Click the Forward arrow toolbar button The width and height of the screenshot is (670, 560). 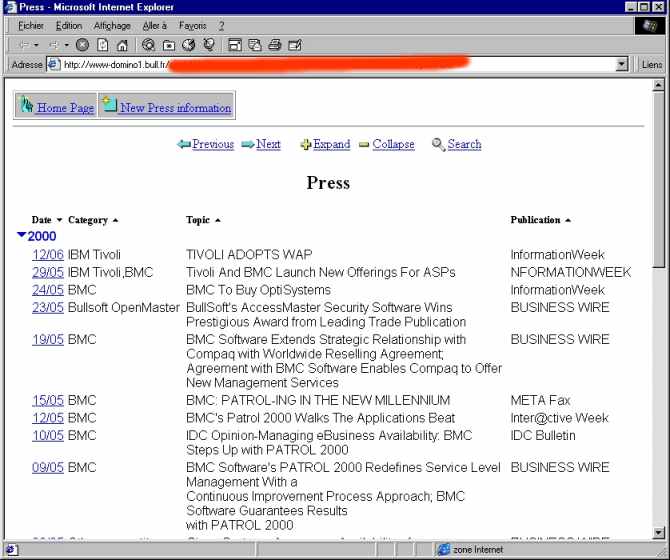pos(54,45)
